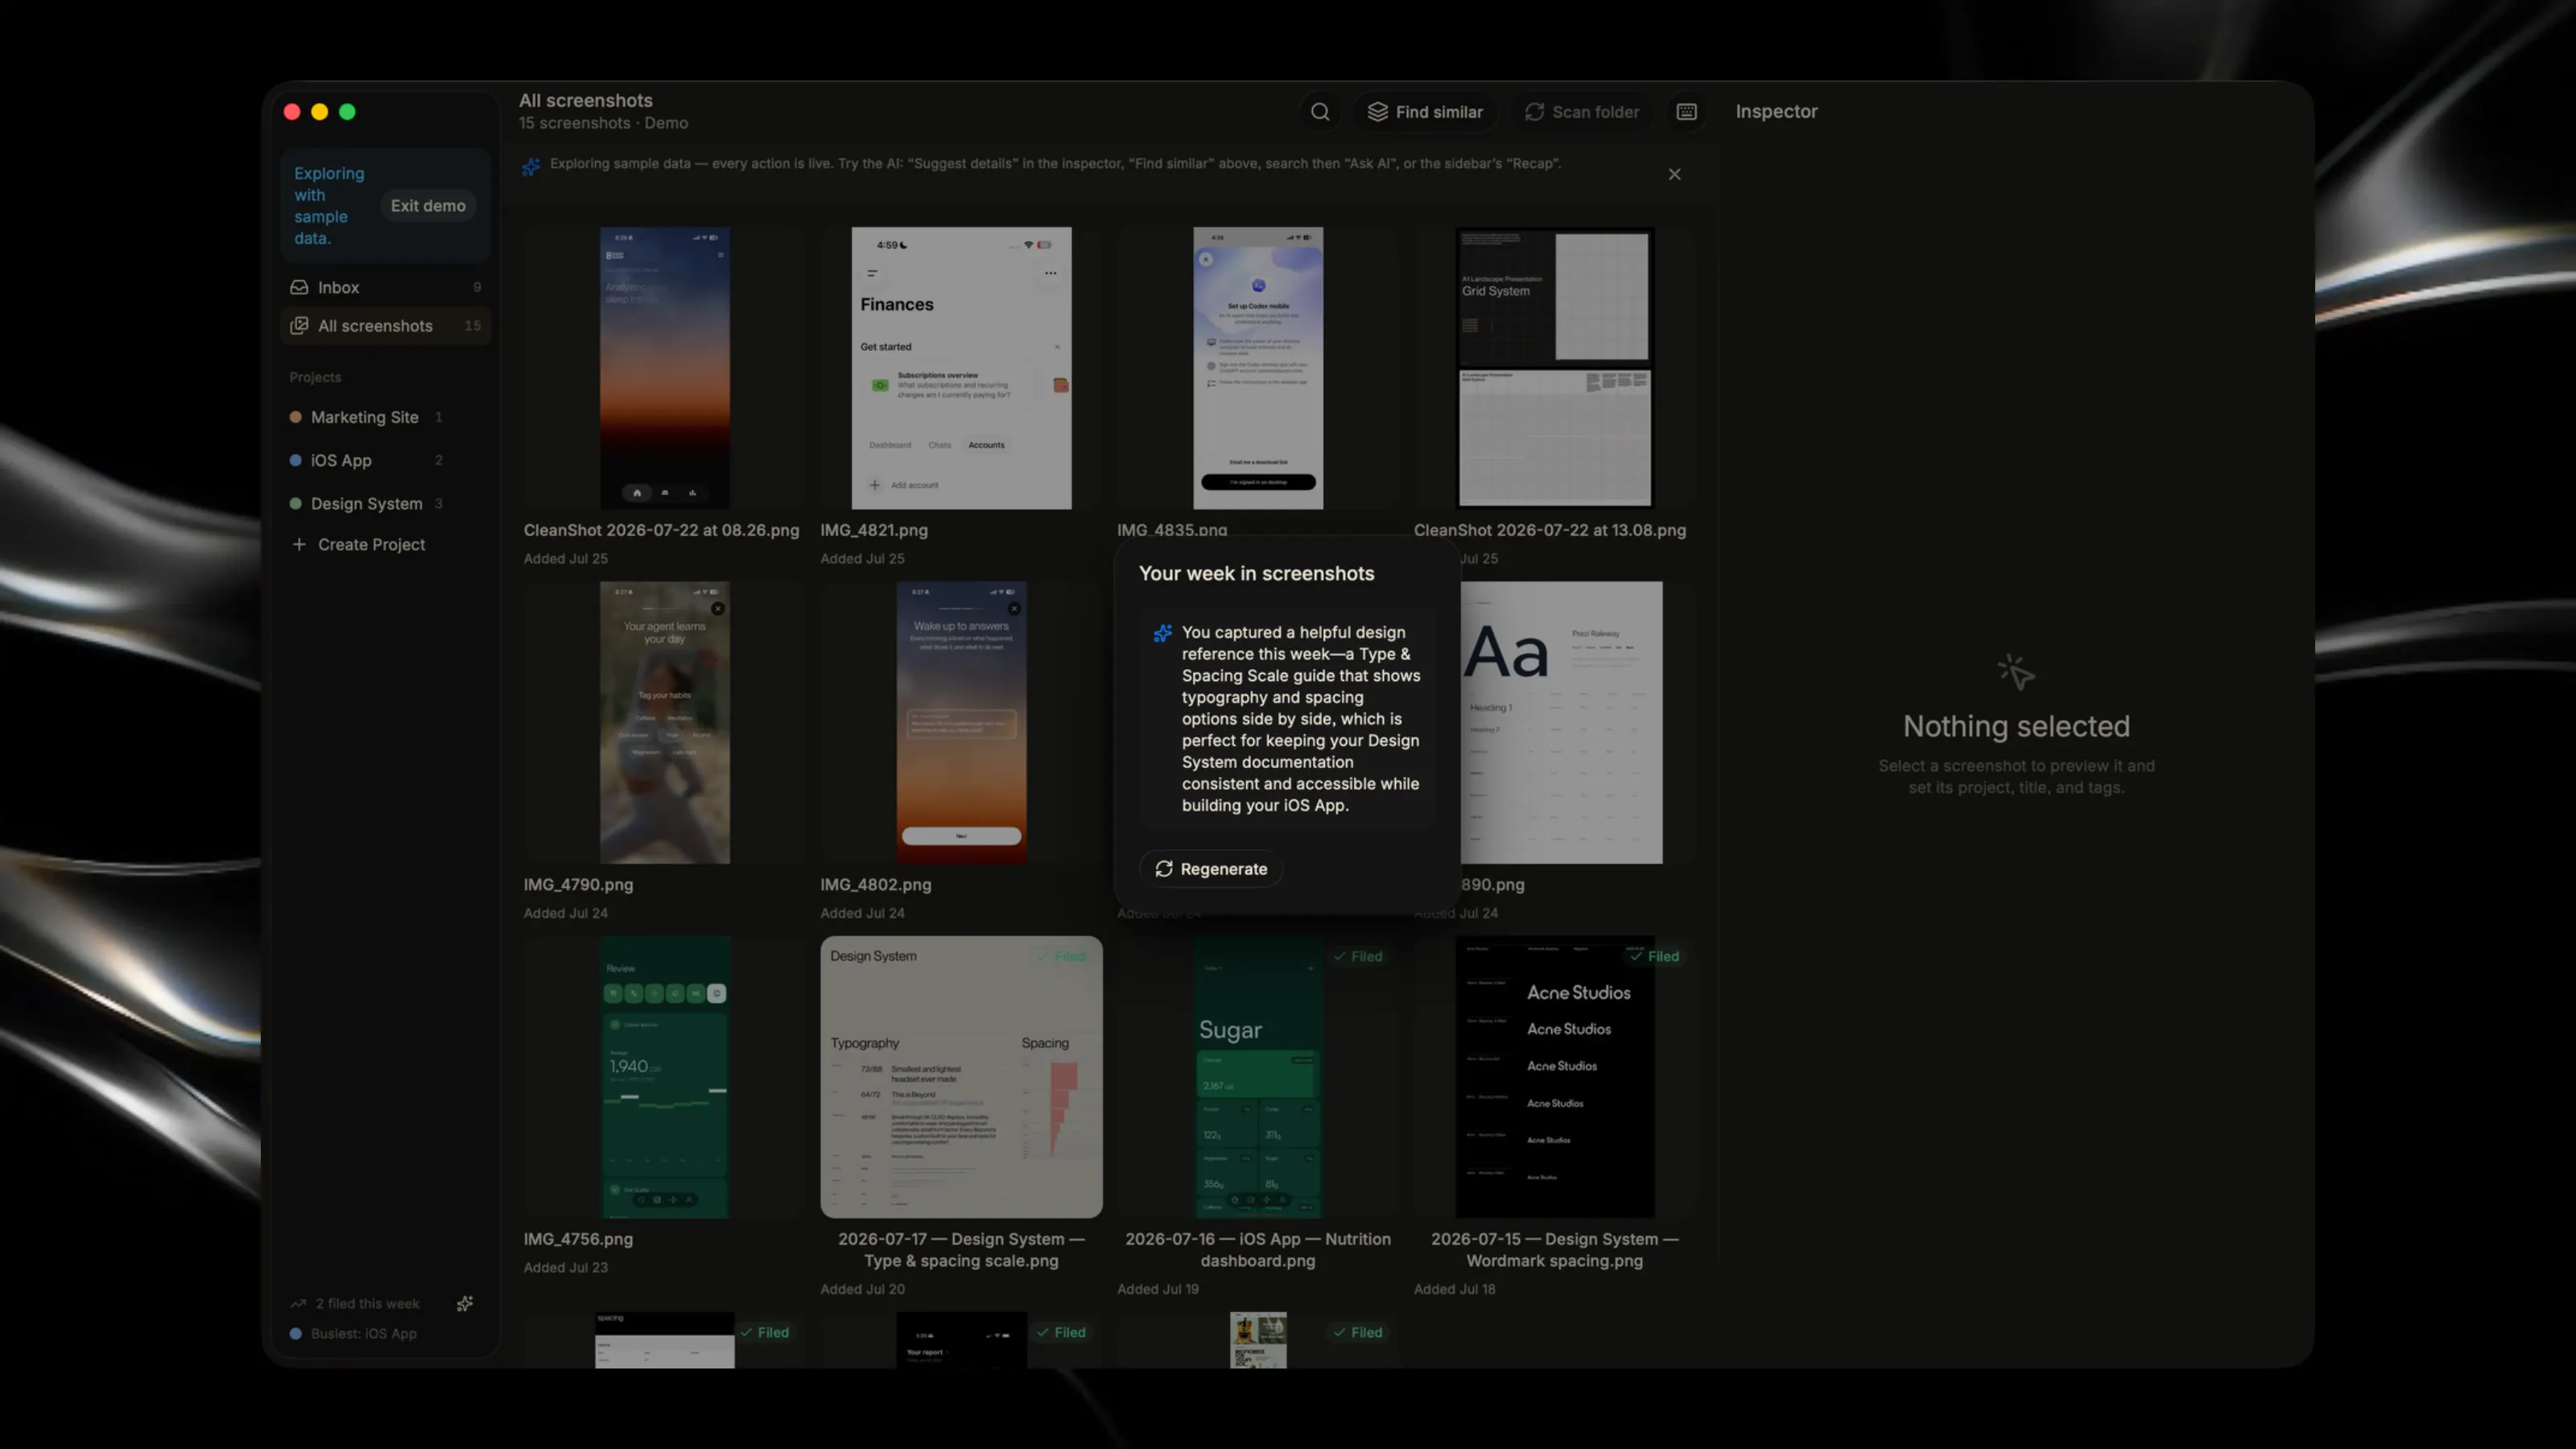Select the Finances screenshot thumbnail

961,368
